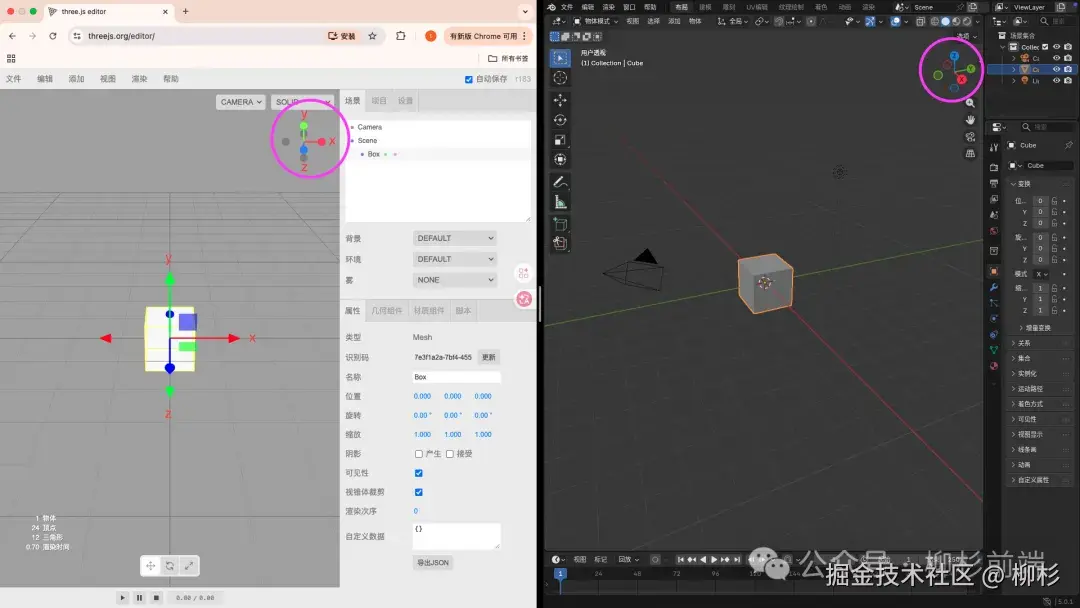The height and width of the screenshot is (608, 1080).
Task: Click three.js editor rotate mode icon
Action: [x=169, y=565]
